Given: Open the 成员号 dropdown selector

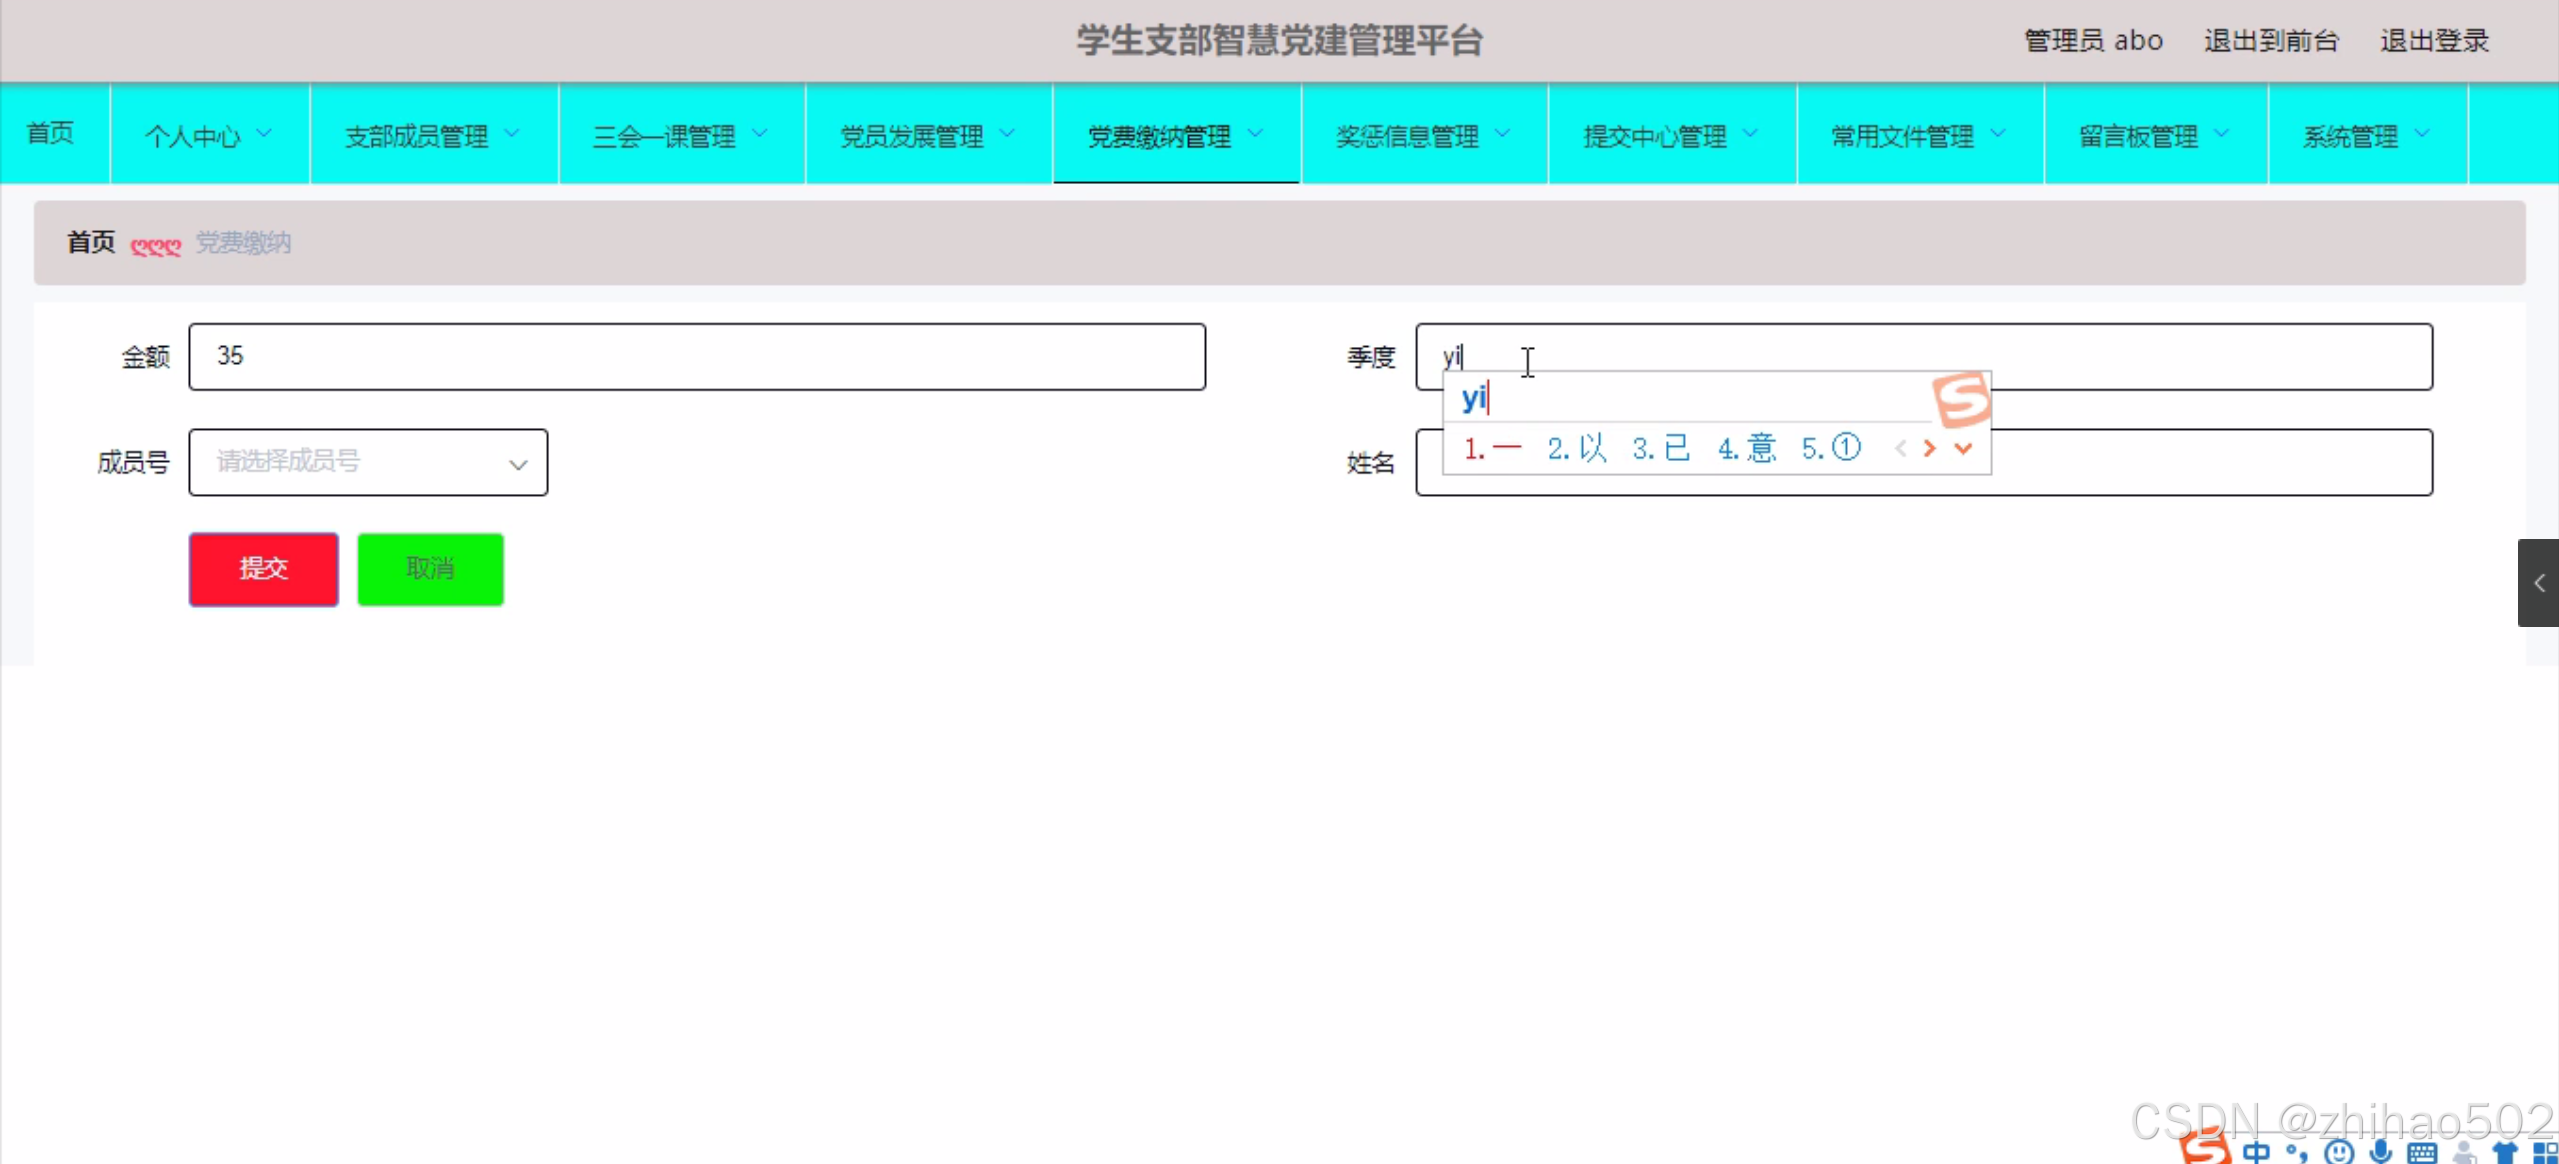Looking at the screenshot, I should tap(368, 462).
